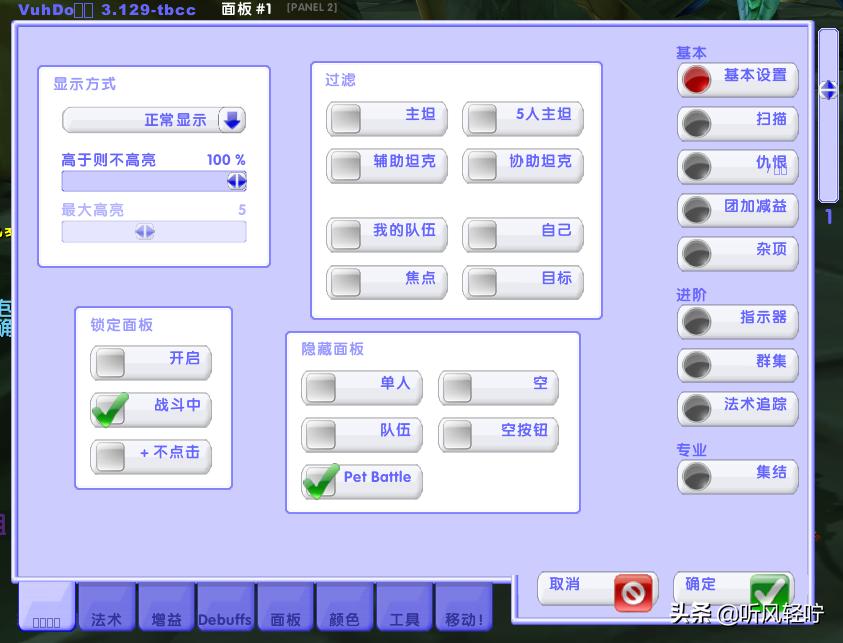The image size is (843, 643).
Task: Switch to the 颜色 tab
Action: click(x=345, y=618)
